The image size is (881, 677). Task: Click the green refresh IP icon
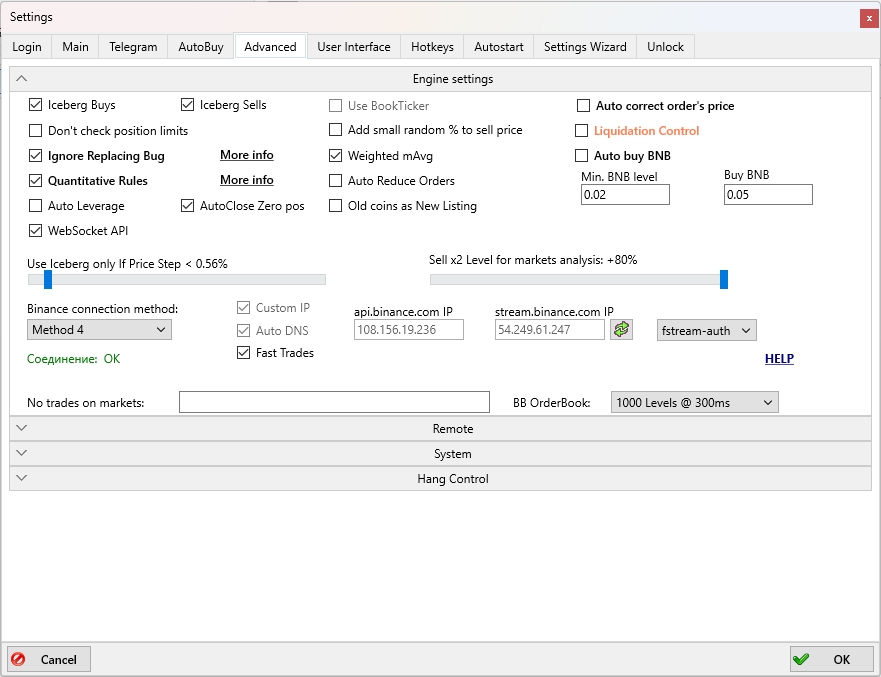click(622, 329)
